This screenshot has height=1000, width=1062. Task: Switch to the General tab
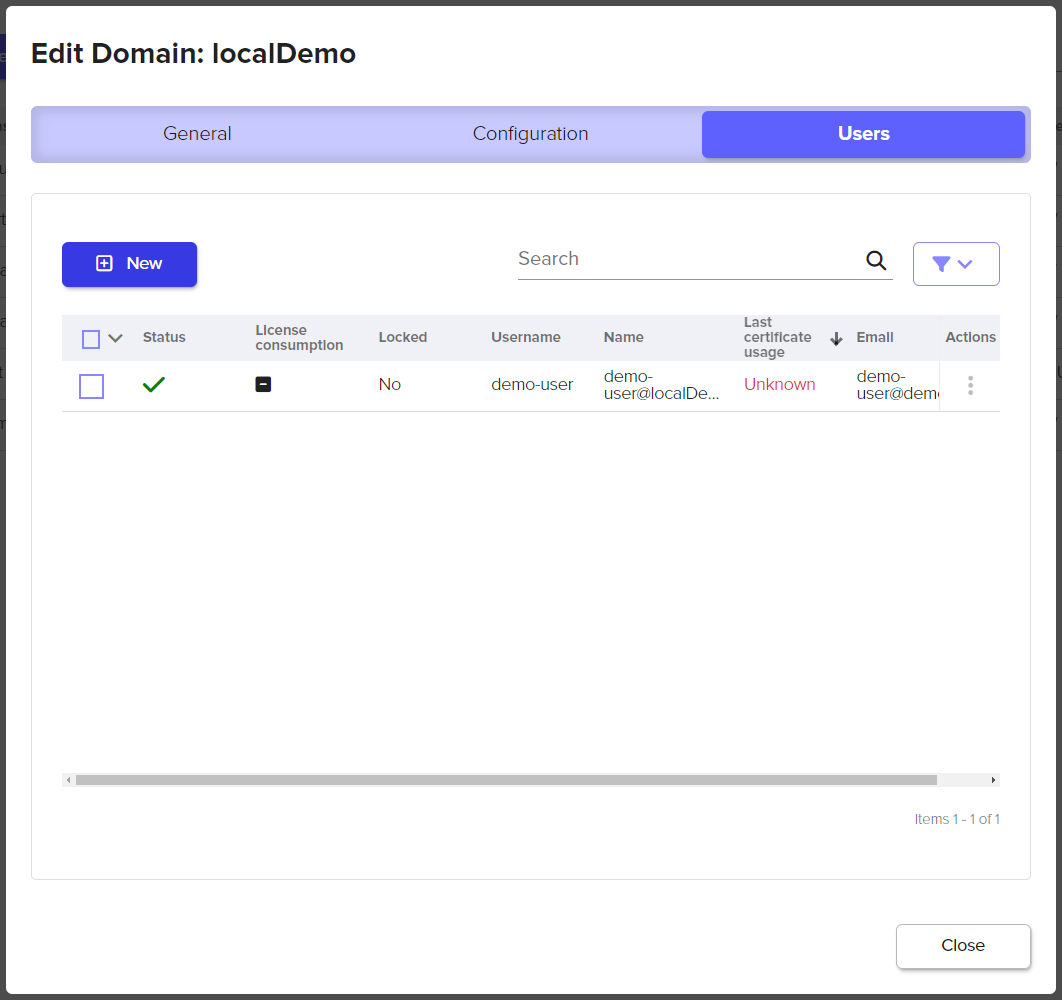click(x=197, y=134)
